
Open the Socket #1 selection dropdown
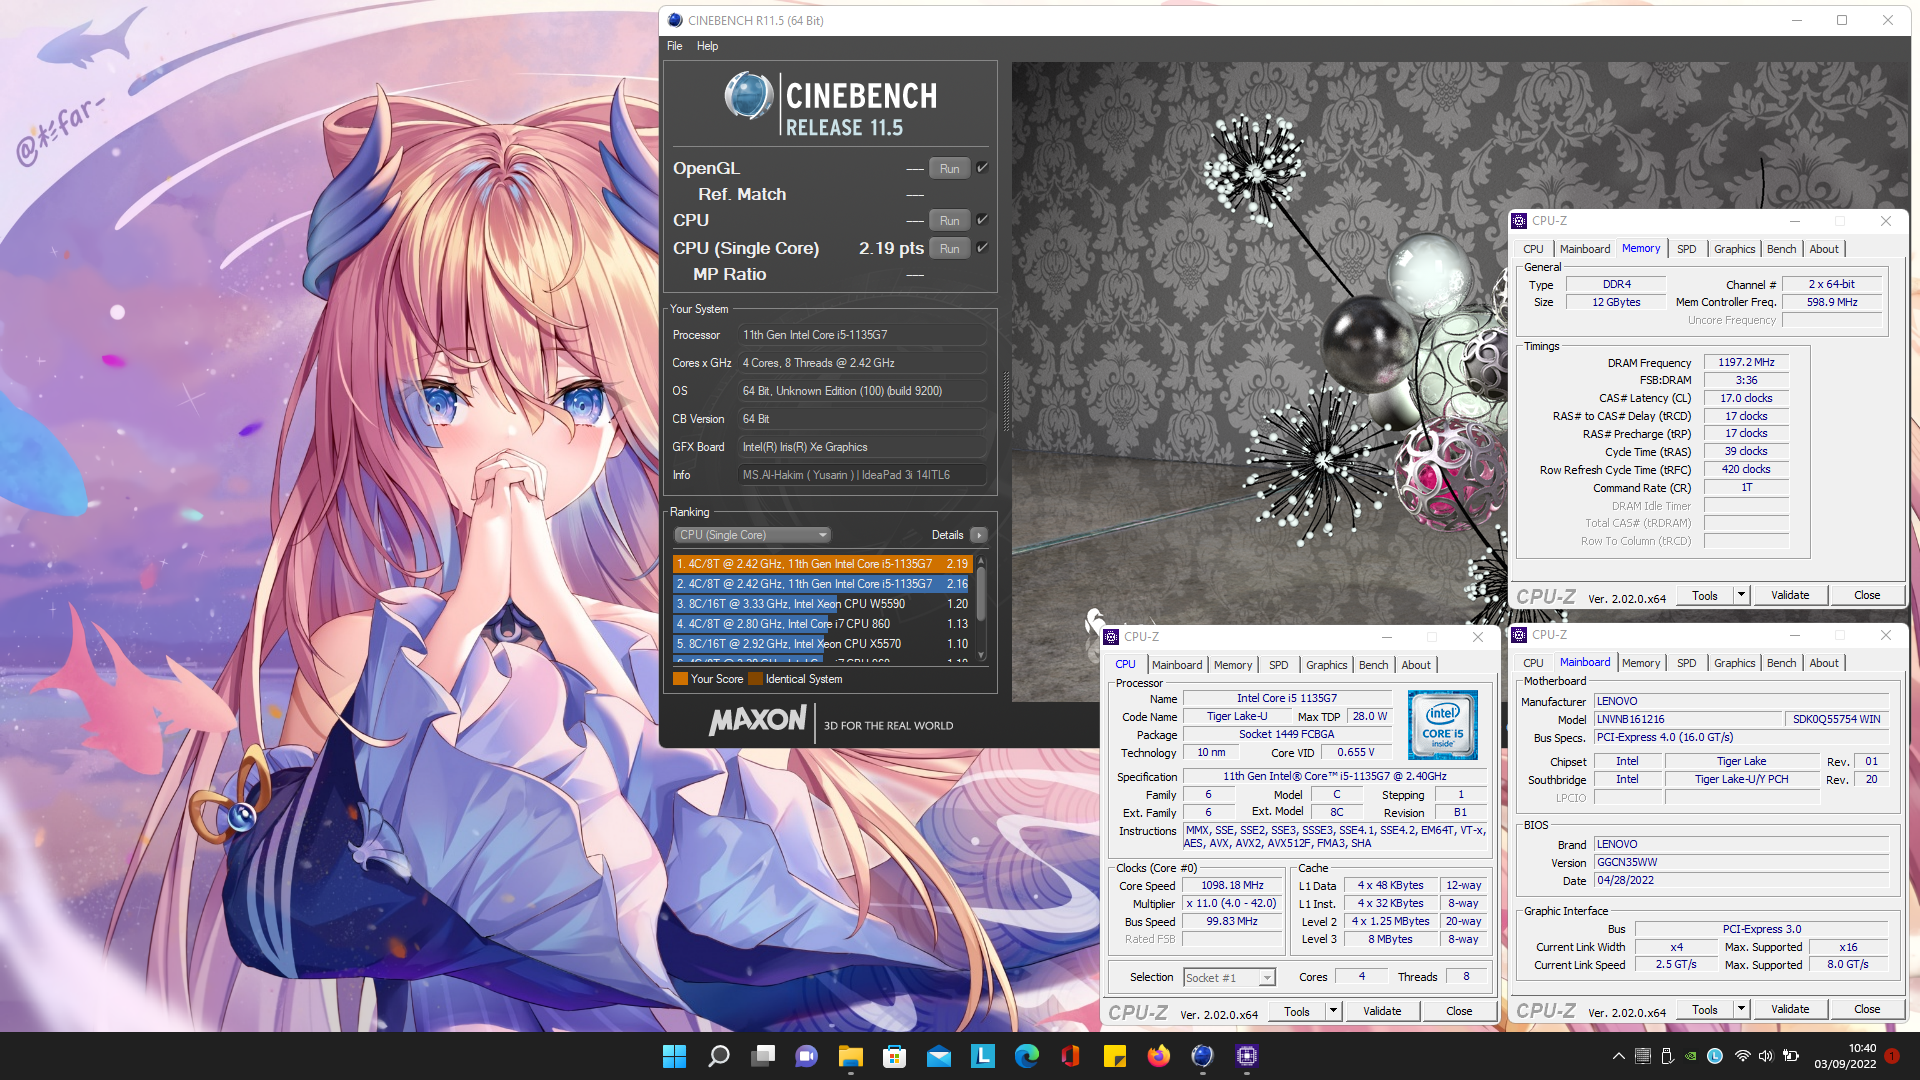tap(1229, 978)
